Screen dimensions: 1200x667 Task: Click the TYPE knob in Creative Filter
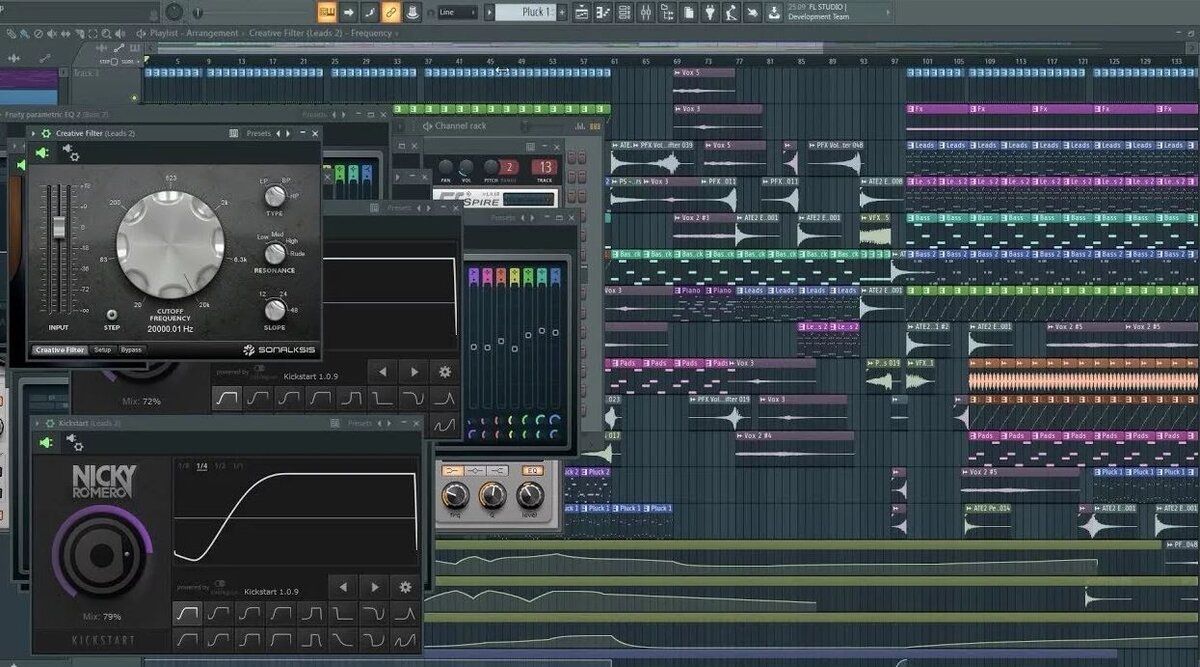274,194
